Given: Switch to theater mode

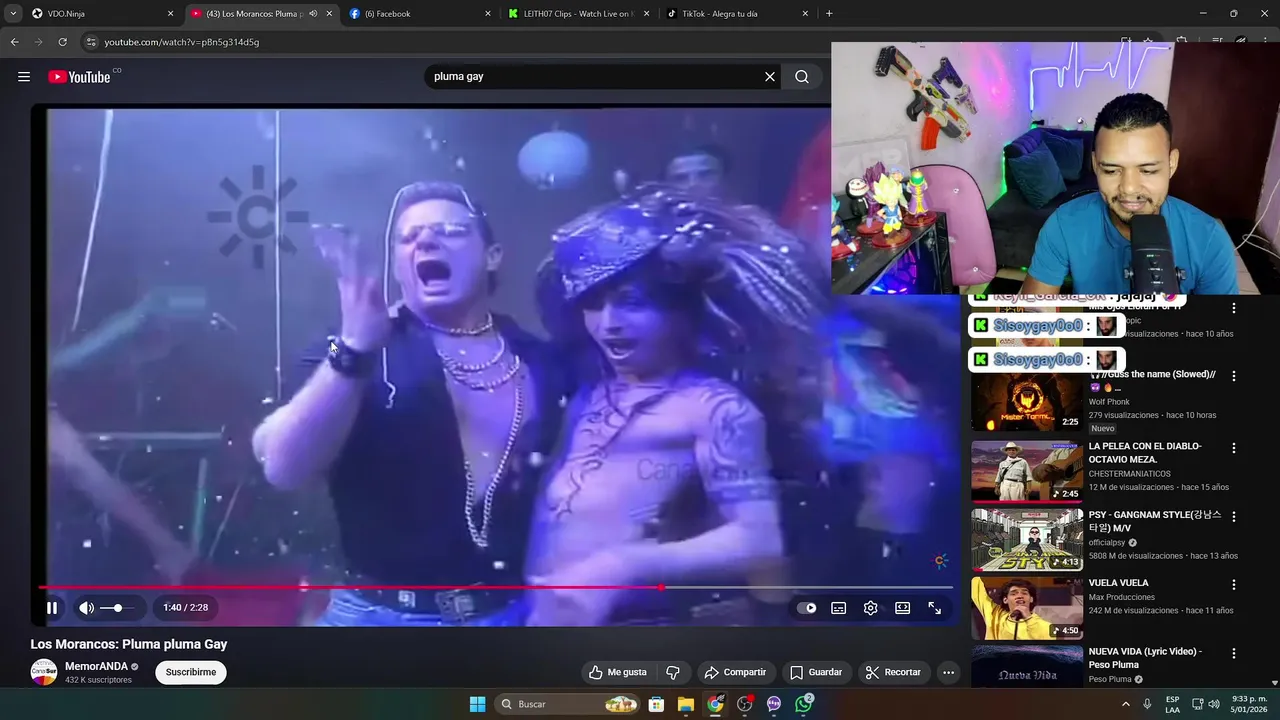Looking at the screenshot, I should (x=903, y=608).
